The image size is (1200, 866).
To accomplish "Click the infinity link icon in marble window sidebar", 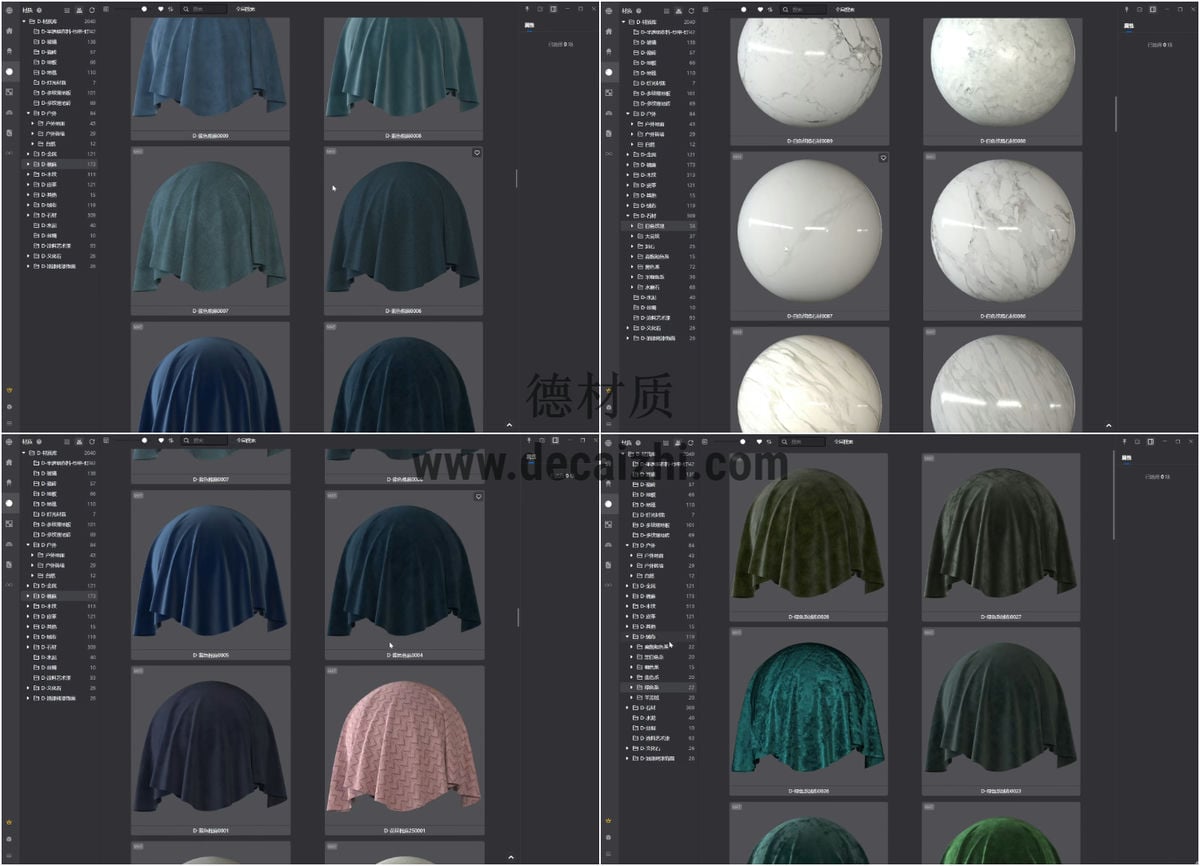I will pos(609,153).
